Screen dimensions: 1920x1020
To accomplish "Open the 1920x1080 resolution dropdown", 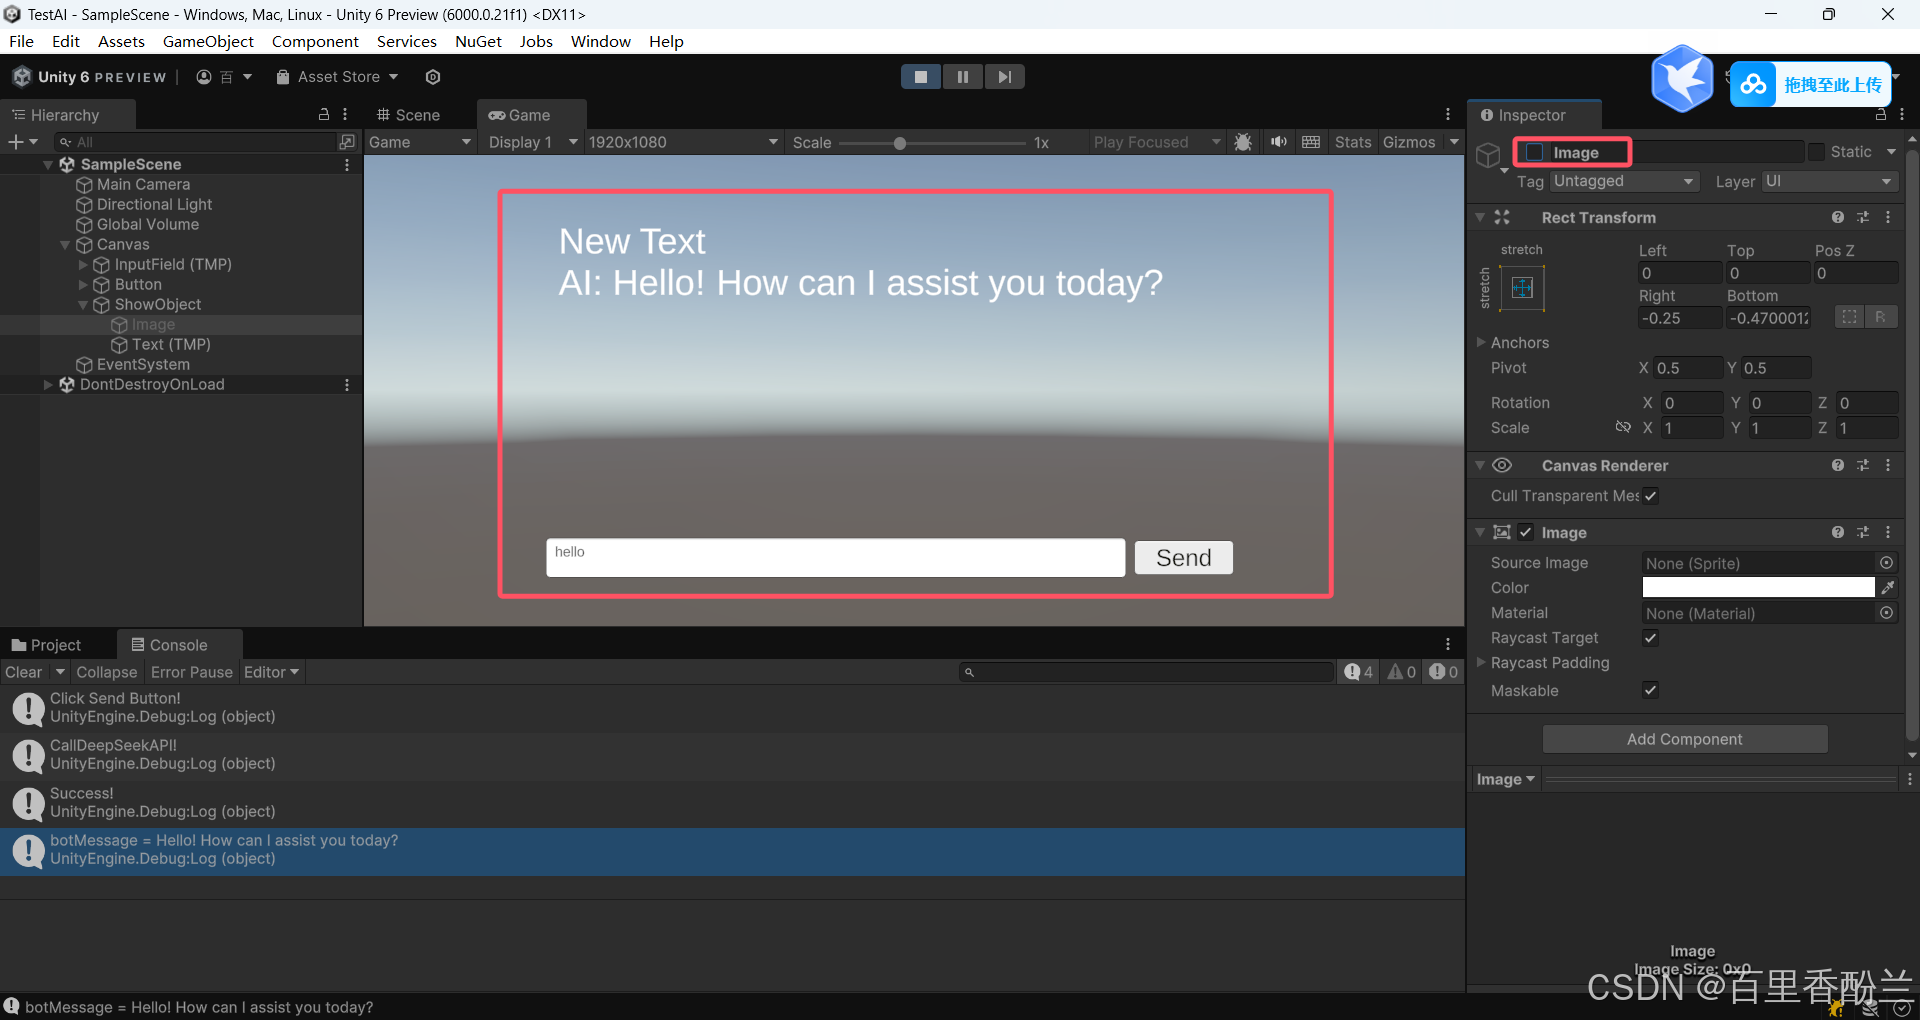I will [x=682, y=142].
